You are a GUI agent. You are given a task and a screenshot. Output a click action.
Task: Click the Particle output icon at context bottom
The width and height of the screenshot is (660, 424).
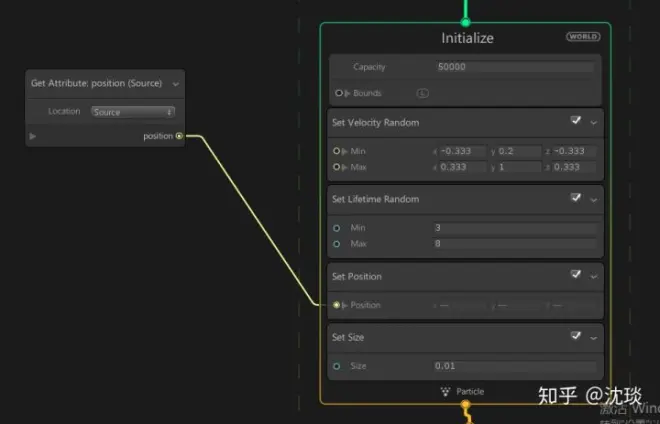(x=445, y=392)
